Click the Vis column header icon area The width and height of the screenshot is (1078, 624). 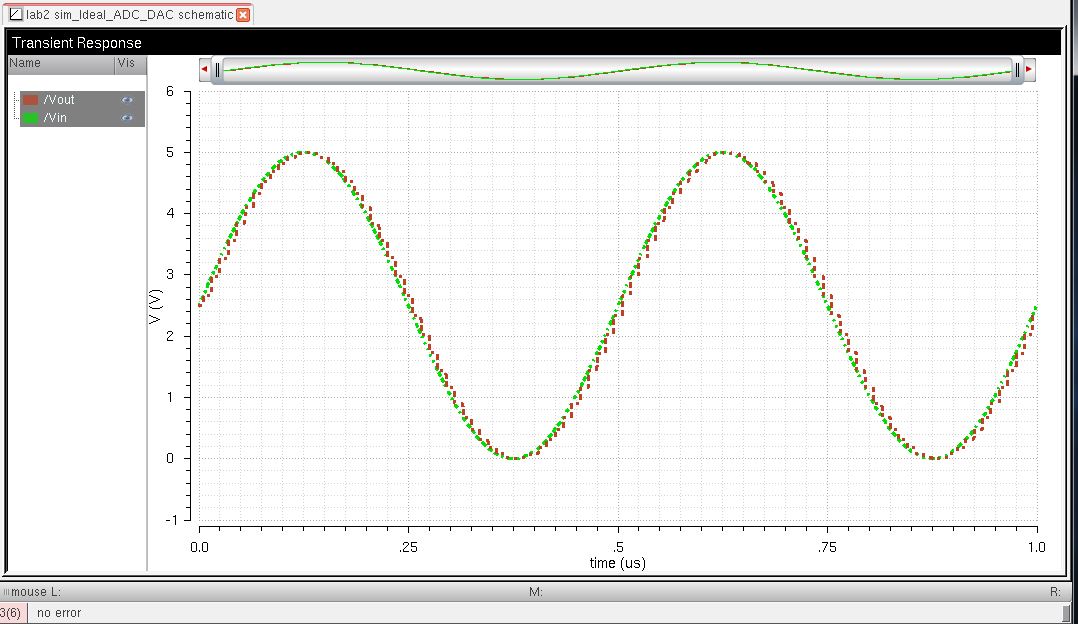(128, 63)
